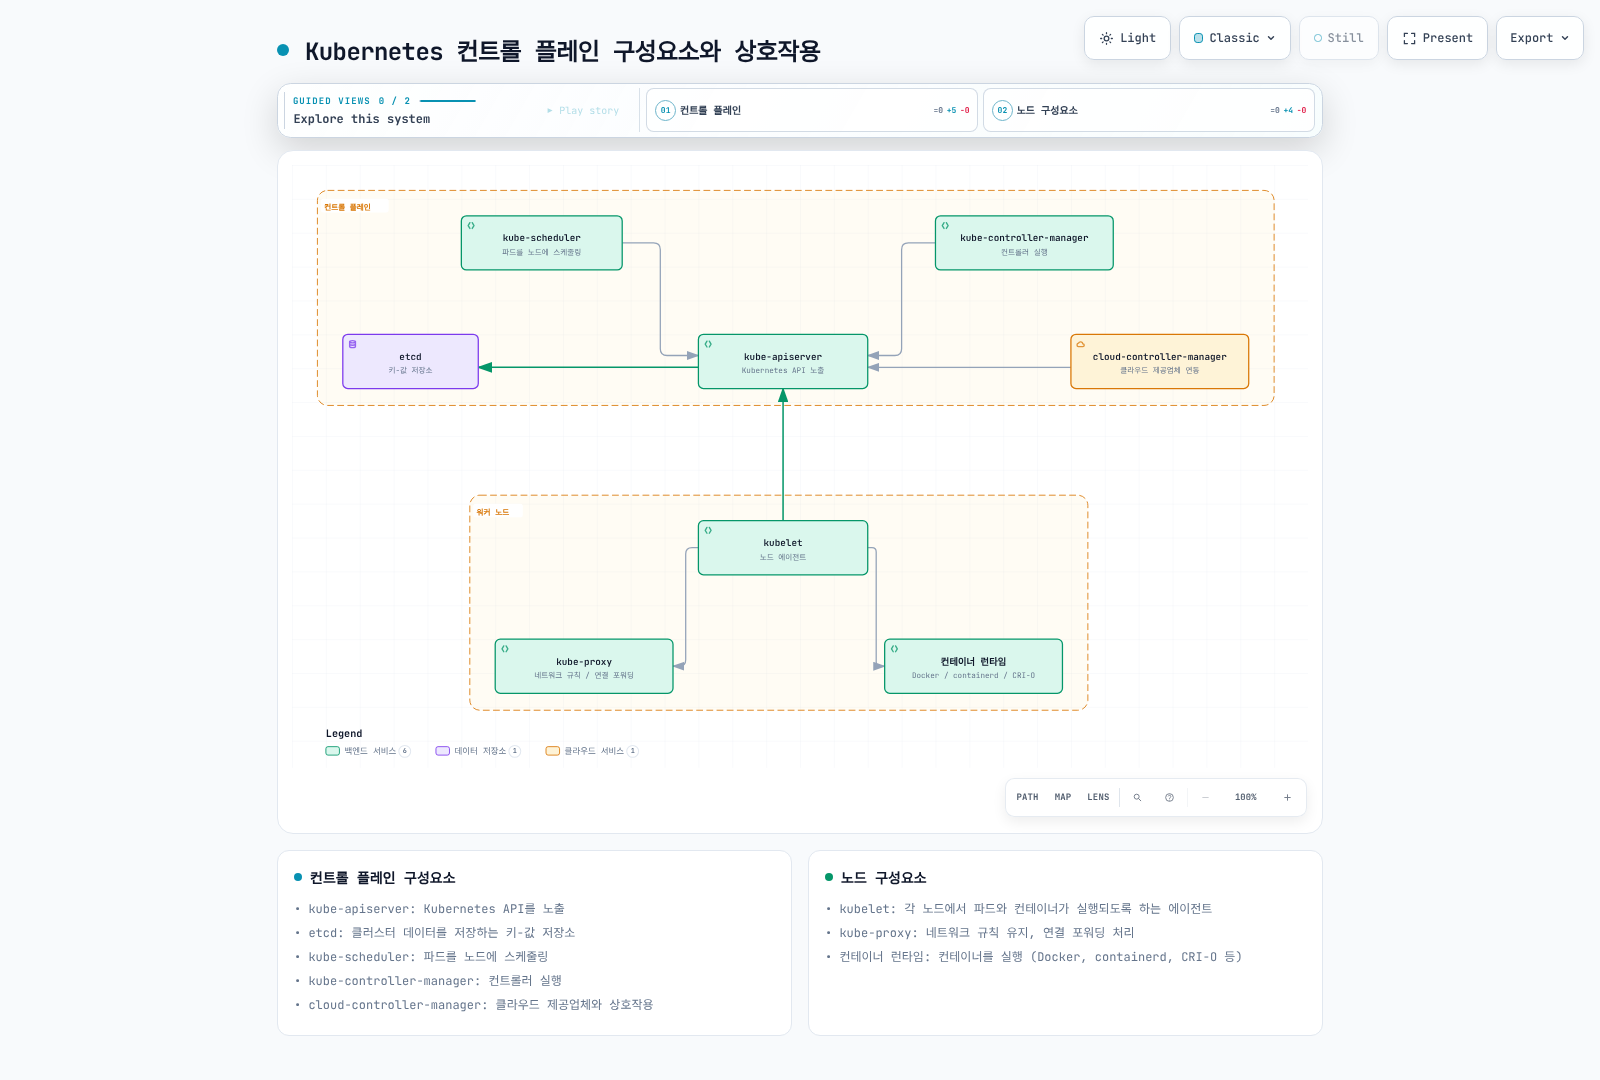Open the Export dropdown menu

pos(1539,38)
